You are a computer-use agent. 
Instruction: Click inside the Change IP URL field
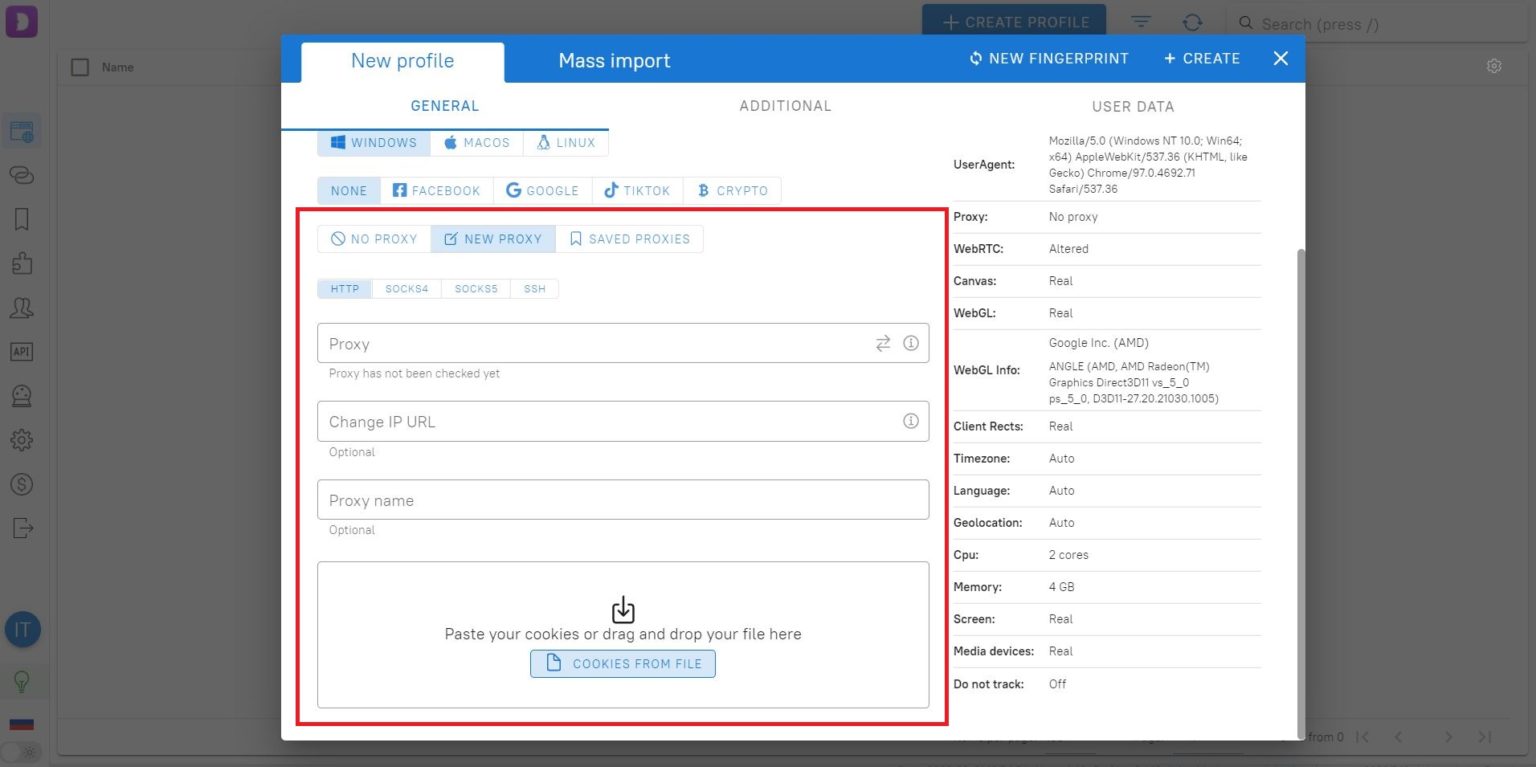click(600, 421)
